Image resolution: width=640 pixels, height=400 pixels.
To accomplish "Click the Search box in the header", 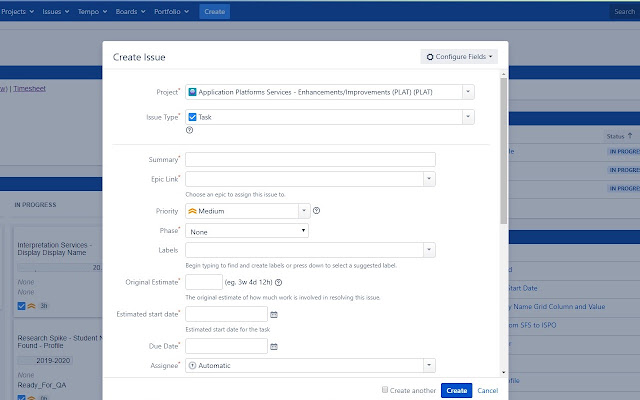I will [624, 11].
